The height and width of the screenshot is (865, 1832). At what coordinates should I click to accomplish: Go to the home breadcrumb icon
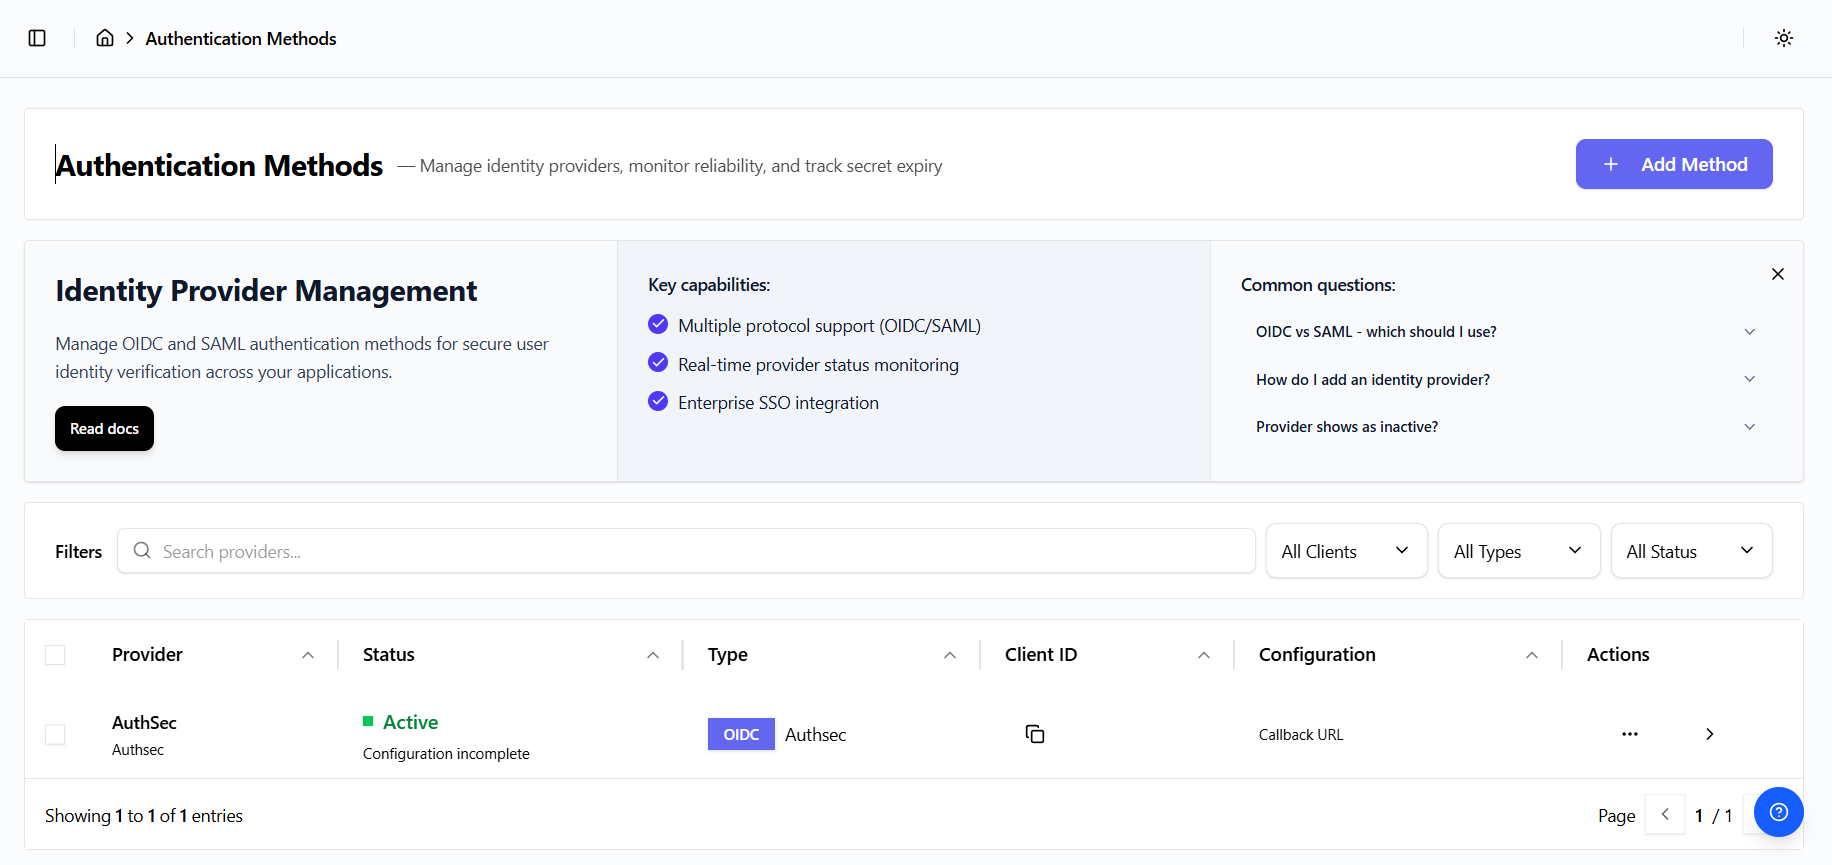pos(105,38)
